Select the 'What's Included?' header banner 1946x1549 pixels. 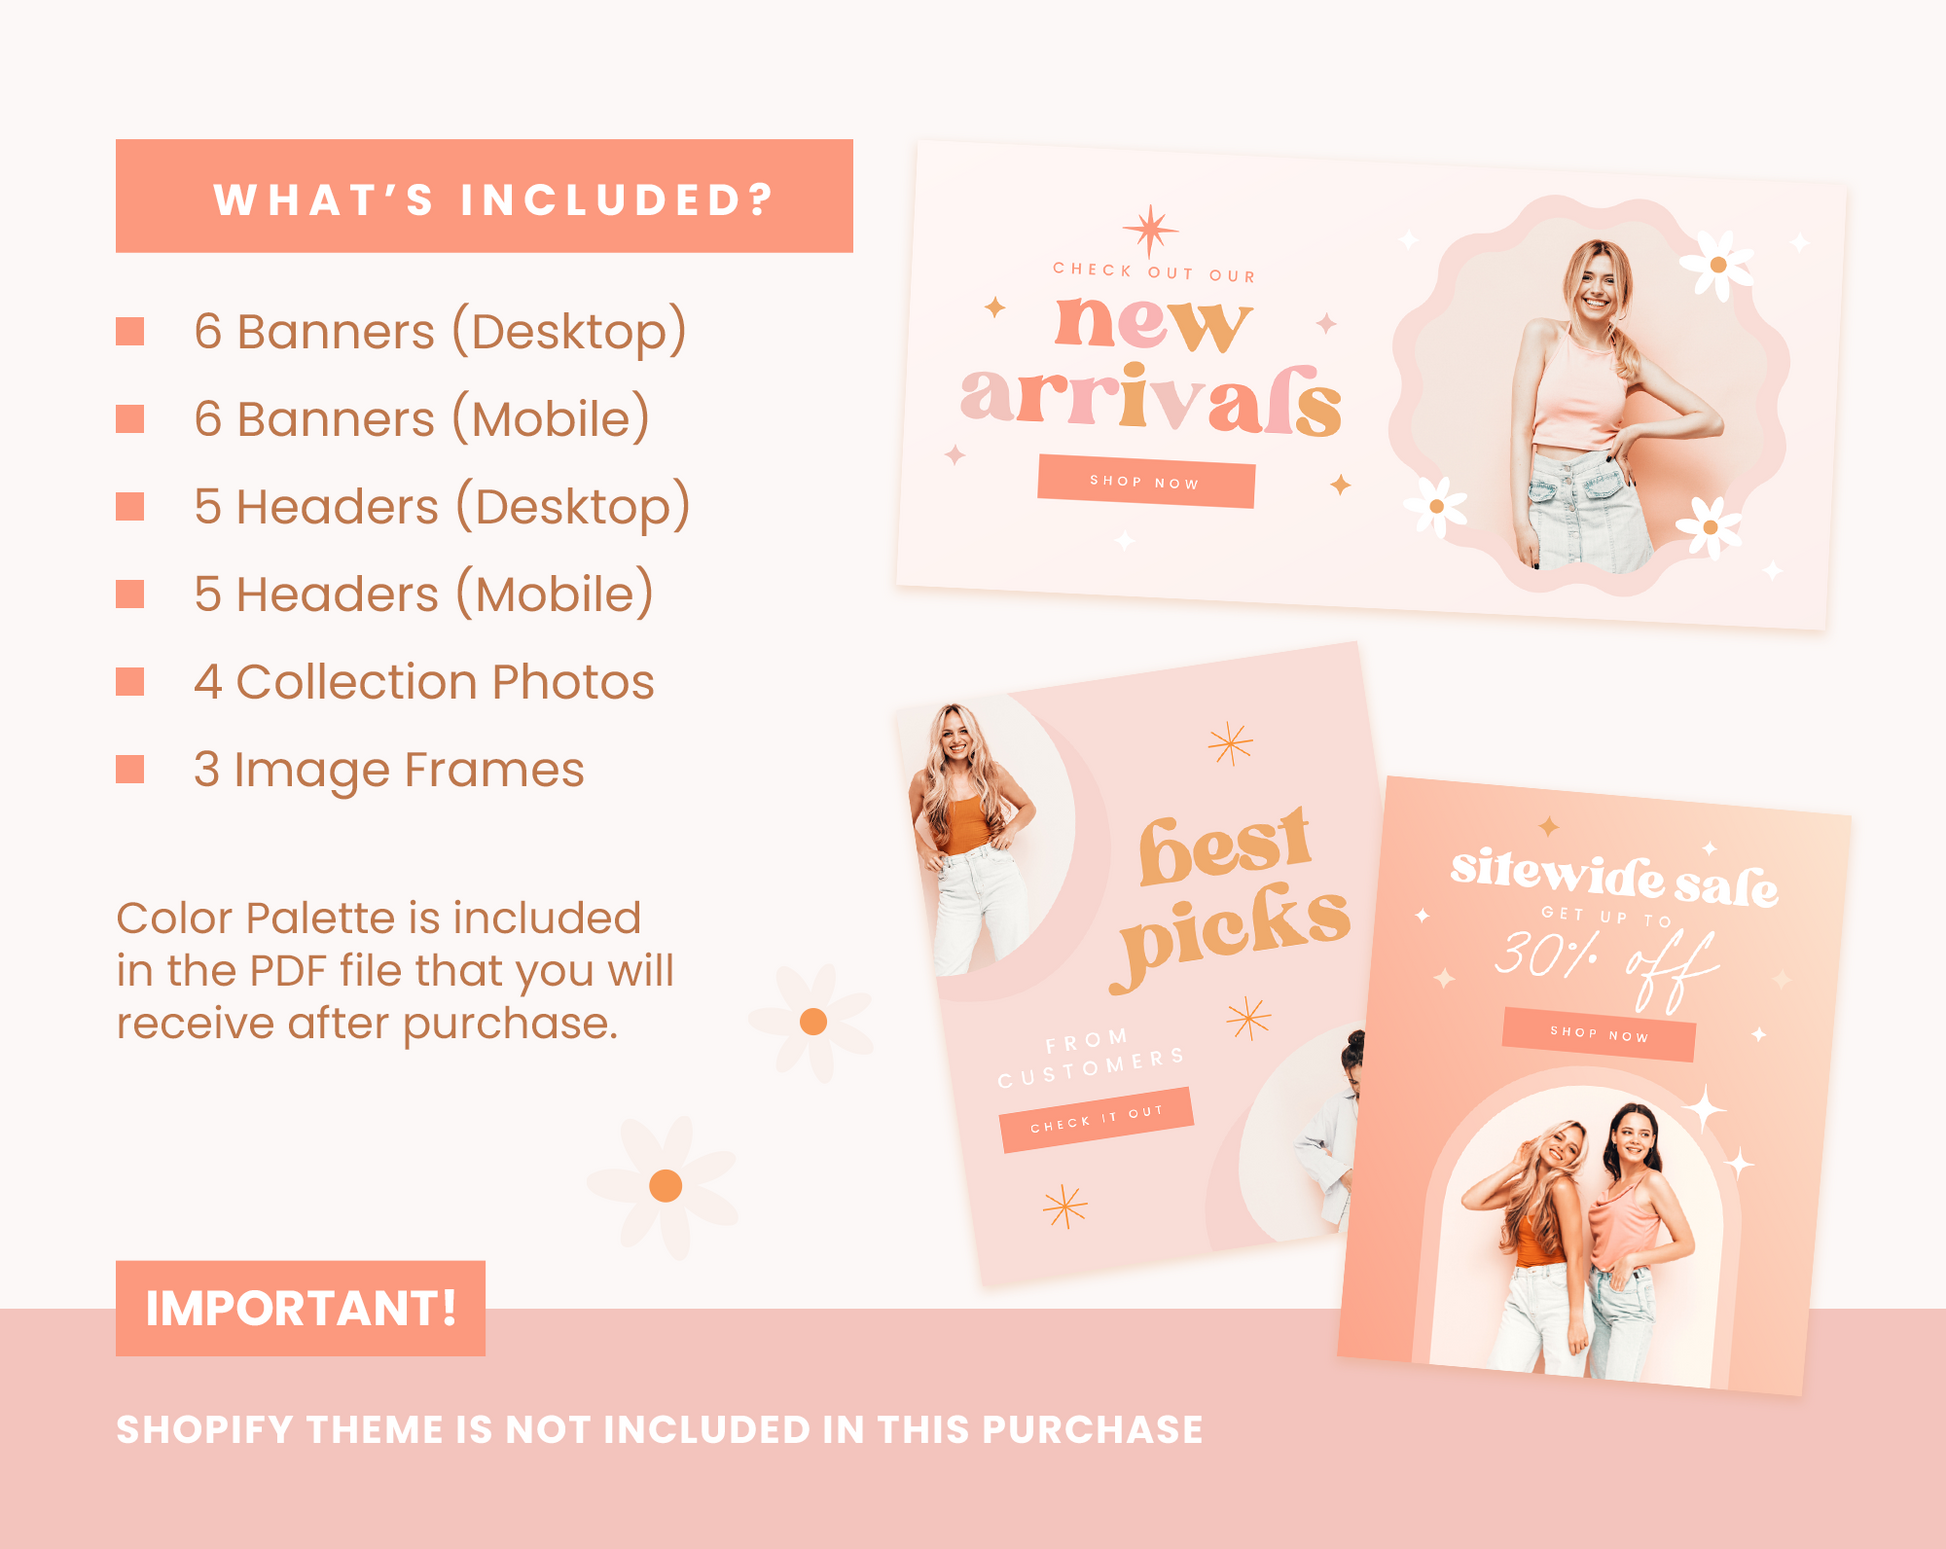tap(484, 196)
